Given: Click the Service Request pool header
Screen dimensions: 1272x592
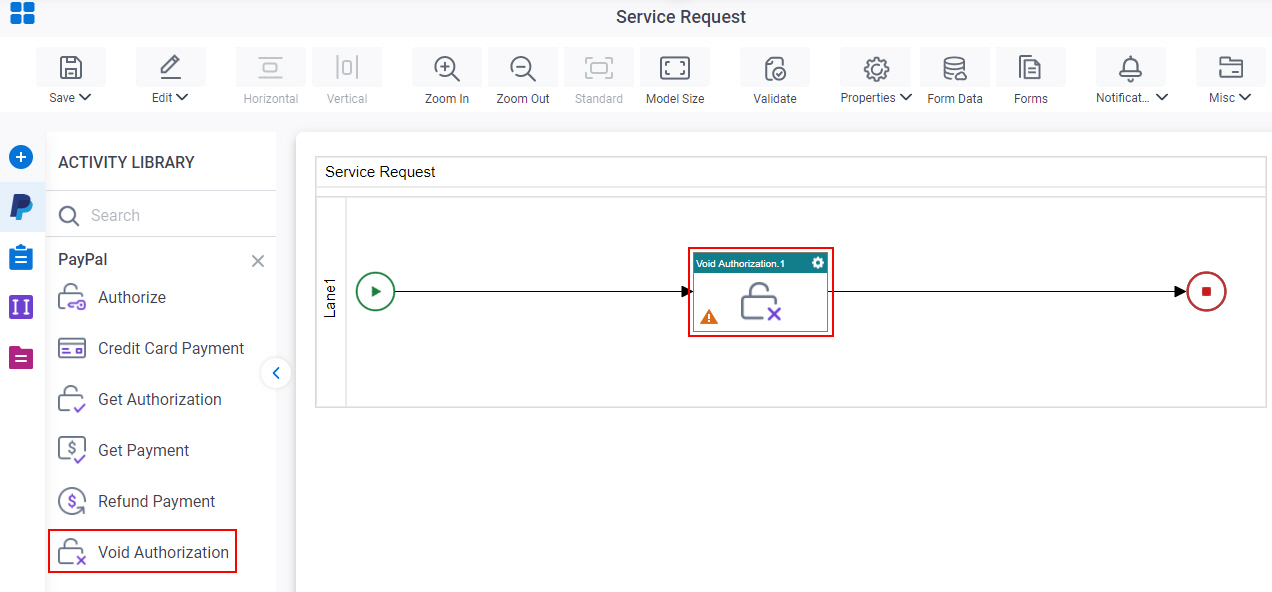Looking at the screenshot, I should point(791,172).
